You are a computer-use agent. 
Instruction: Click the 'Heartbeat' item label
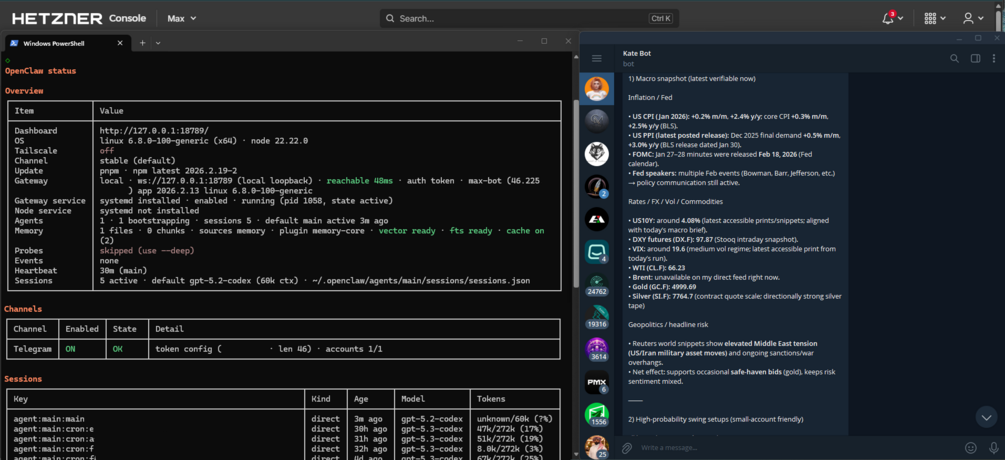36,270
